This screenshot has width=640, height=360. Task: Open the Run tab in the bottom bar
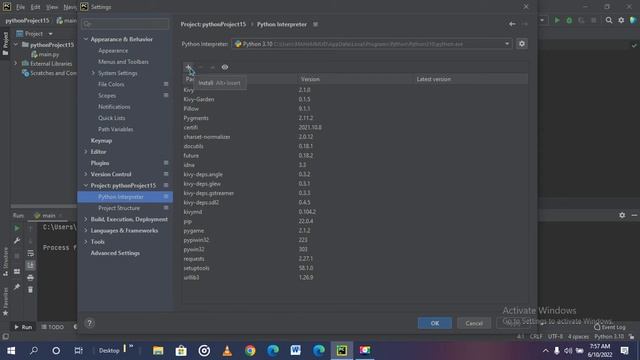point(23,327)
